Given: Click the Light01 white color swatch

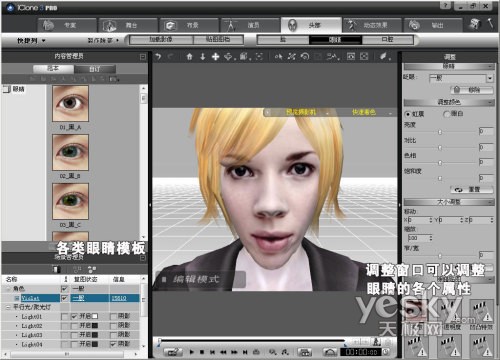Looking at the screenshot, I should [95, 316].
